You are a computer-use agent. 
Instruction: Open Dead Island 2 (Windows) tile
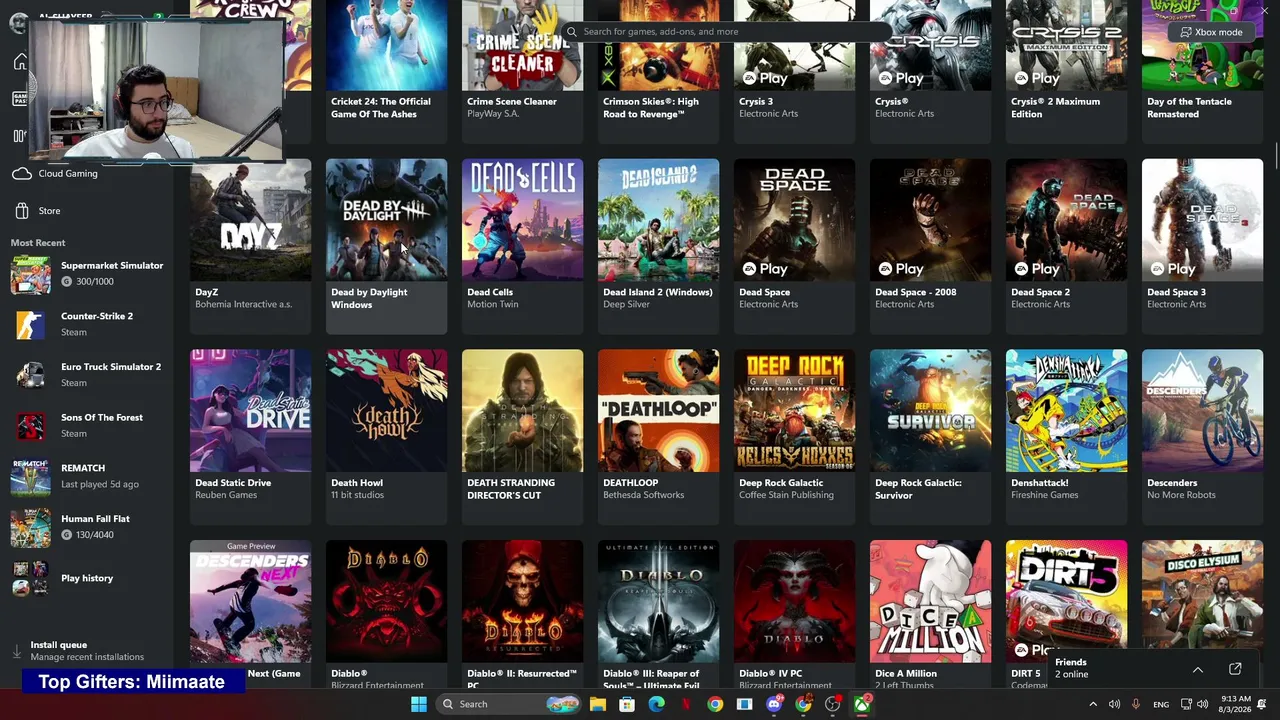658,246
